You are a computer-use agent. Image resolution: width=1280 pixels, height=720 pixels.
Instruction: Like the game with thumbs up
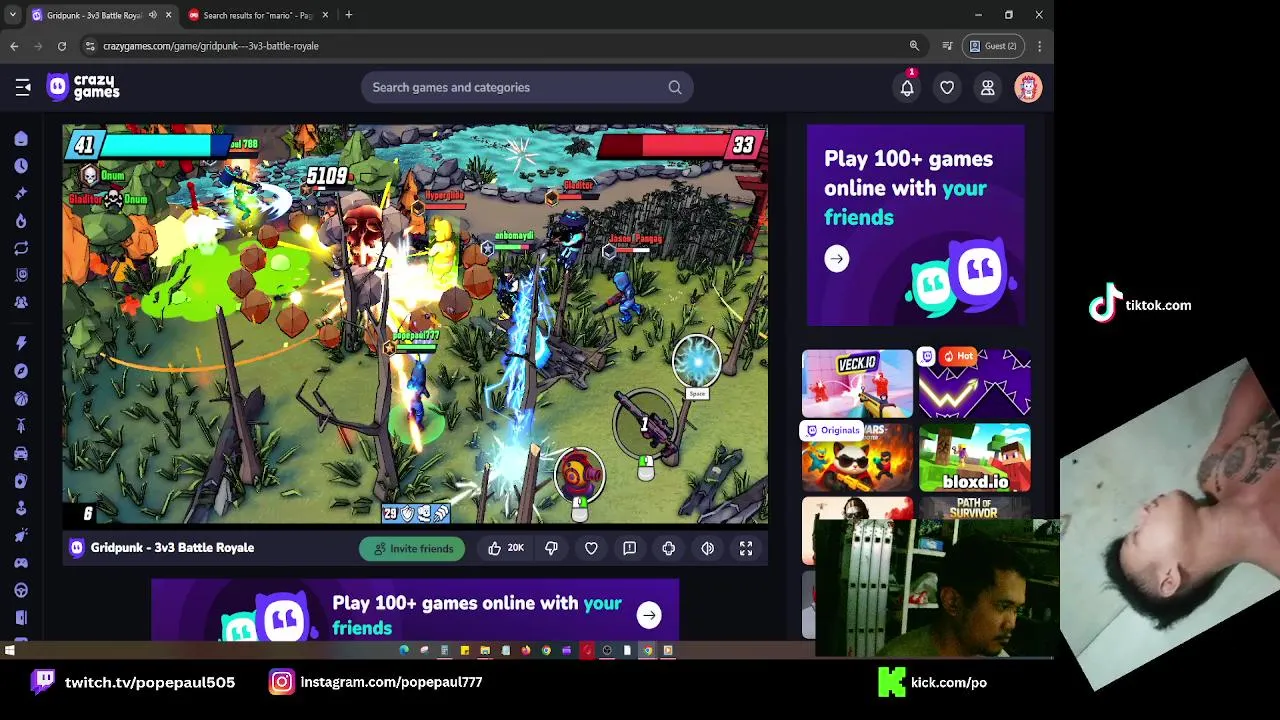tap(506, 548)
